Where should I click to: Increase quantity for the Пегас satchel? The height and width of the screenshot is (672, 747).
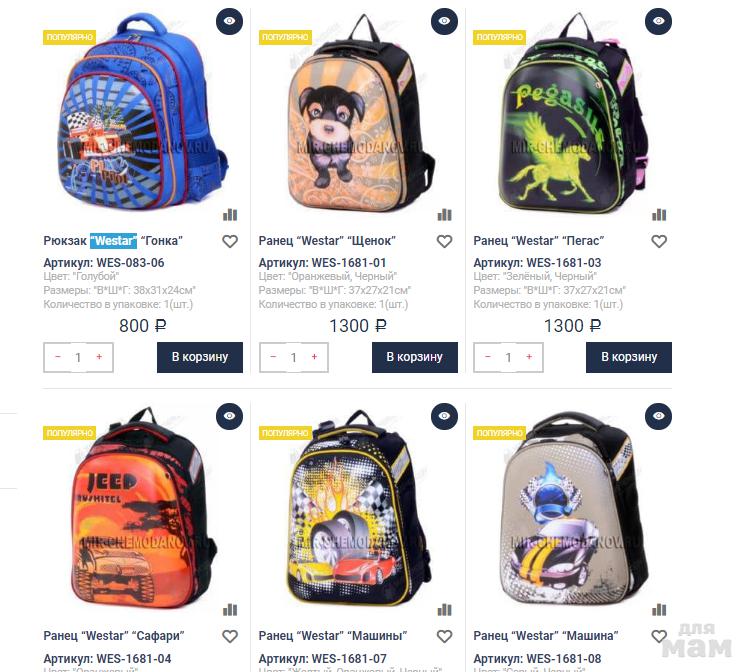pos(529,357)
